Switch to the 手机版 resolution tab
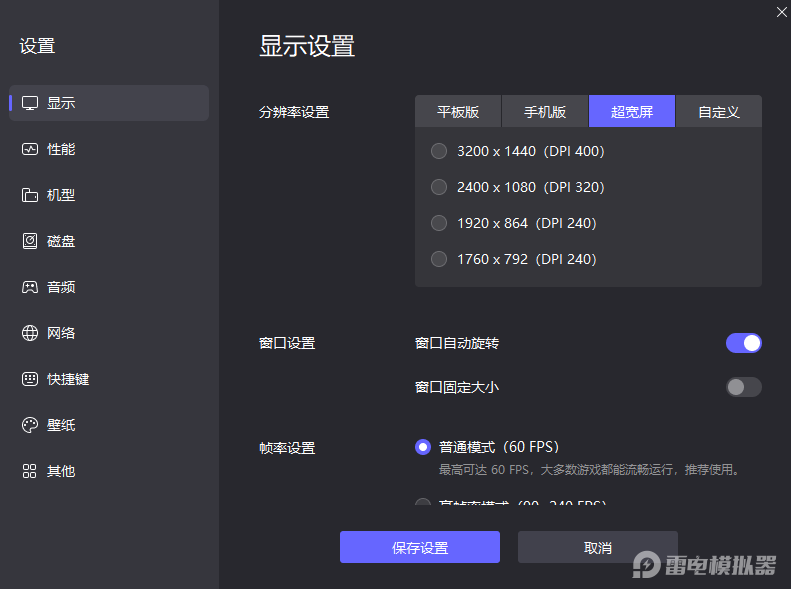 point(545,111)
